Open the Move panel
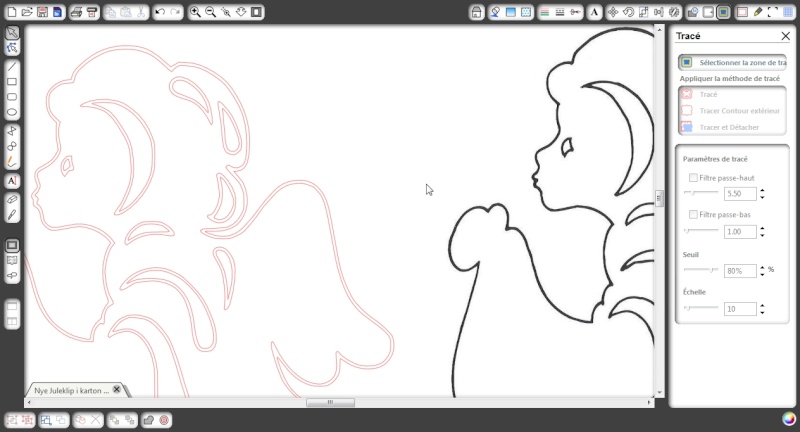The image size is (800, 432). (x=613, y=12)
